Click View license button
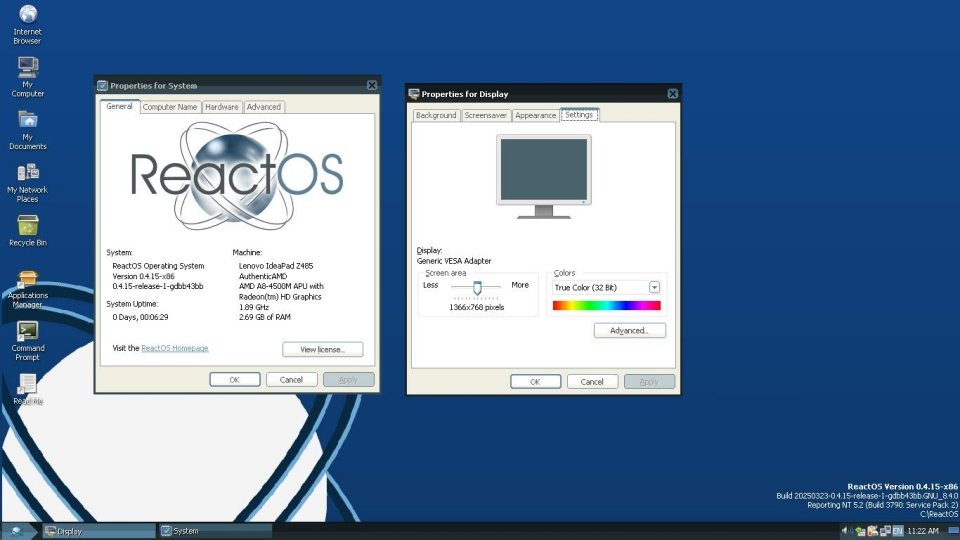960x540 pixels. (x=323, y=349)
